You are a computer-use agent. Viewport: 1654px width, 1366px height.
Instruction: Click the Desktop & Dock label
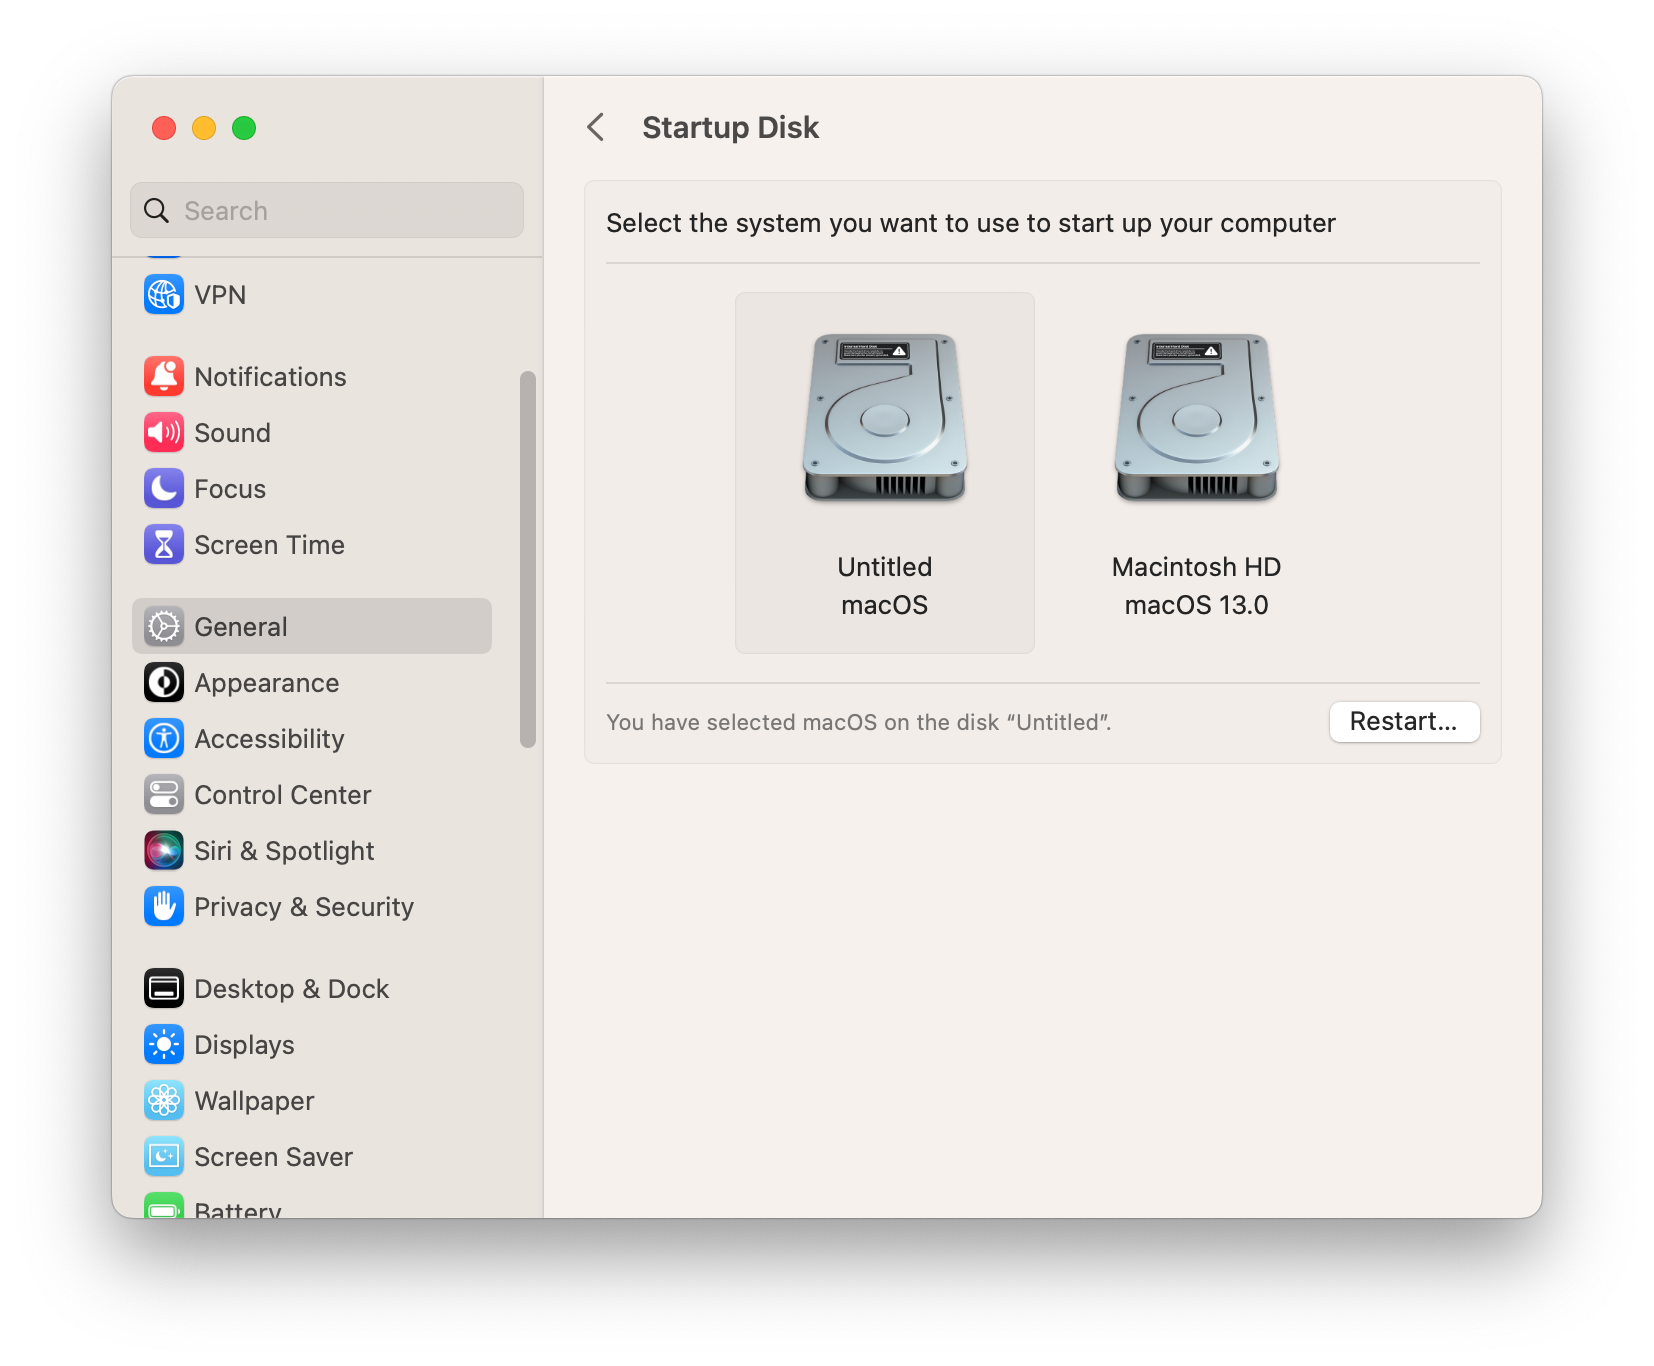click(x=292, y=989)
